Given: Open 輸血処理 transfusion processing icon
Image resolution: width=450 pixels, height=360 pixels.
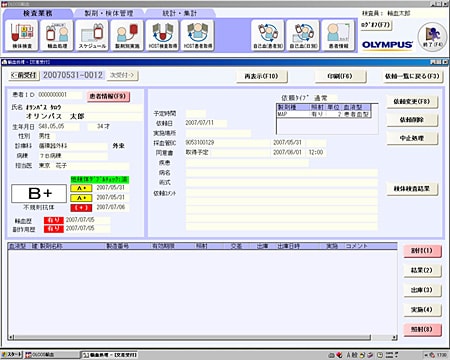Looking at the screenshot, I should 57,35.
